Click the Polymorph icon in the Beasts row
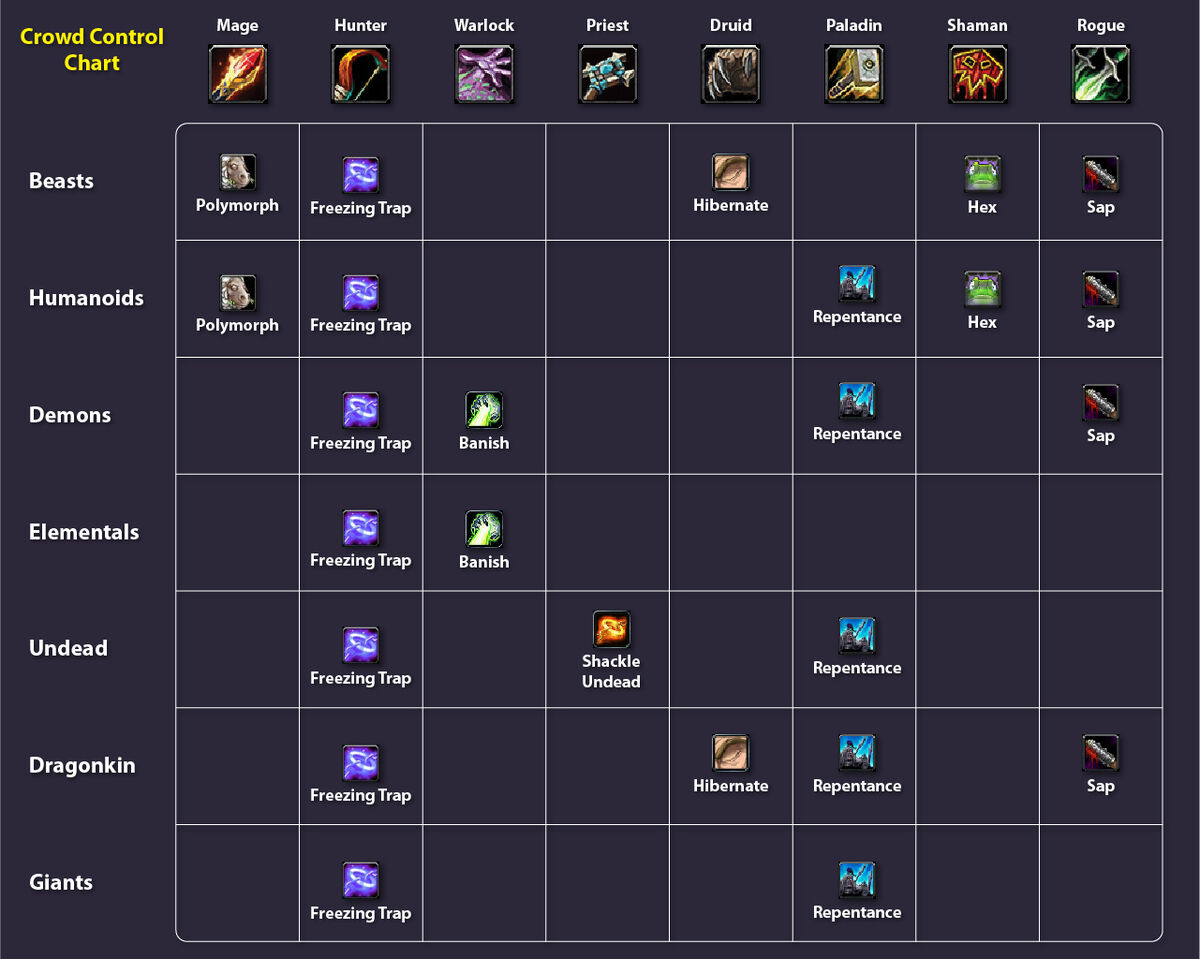This screenshot has height=959, width=1200. tap(237, 172)
